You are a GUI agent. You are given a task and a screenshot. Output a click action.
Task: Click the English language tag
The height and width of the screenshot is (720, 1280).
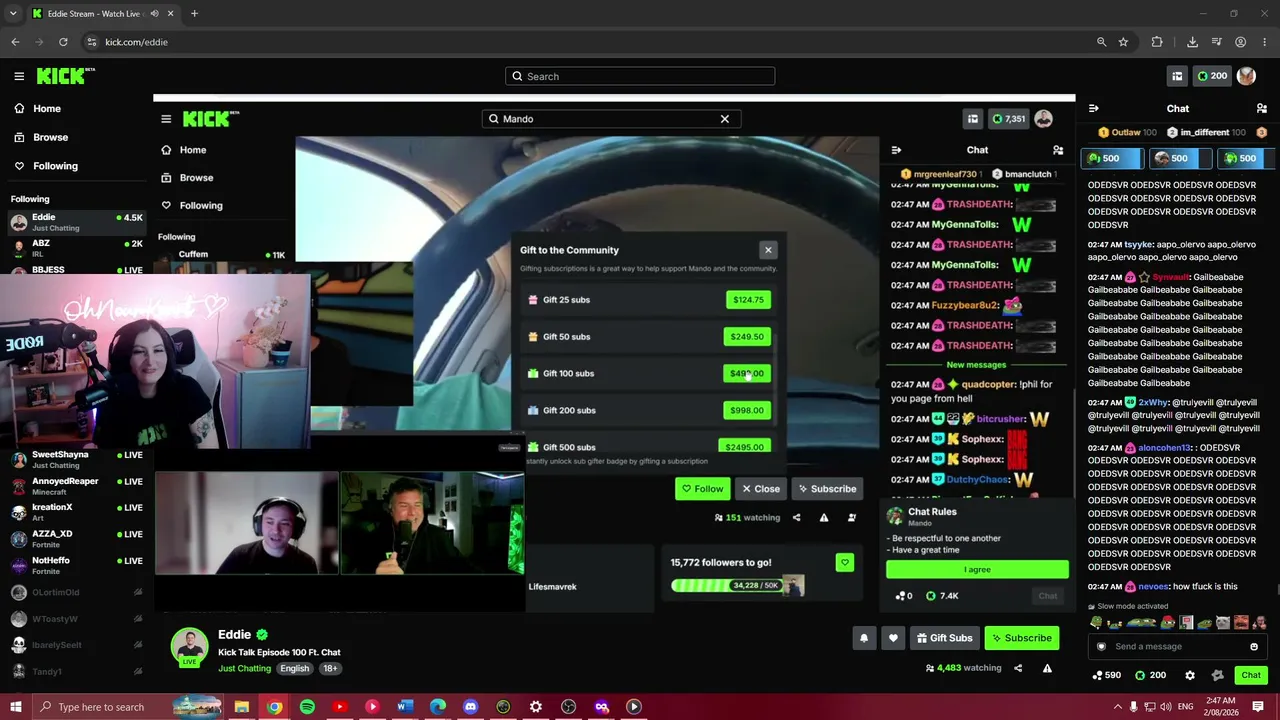[x=294, y=668]
